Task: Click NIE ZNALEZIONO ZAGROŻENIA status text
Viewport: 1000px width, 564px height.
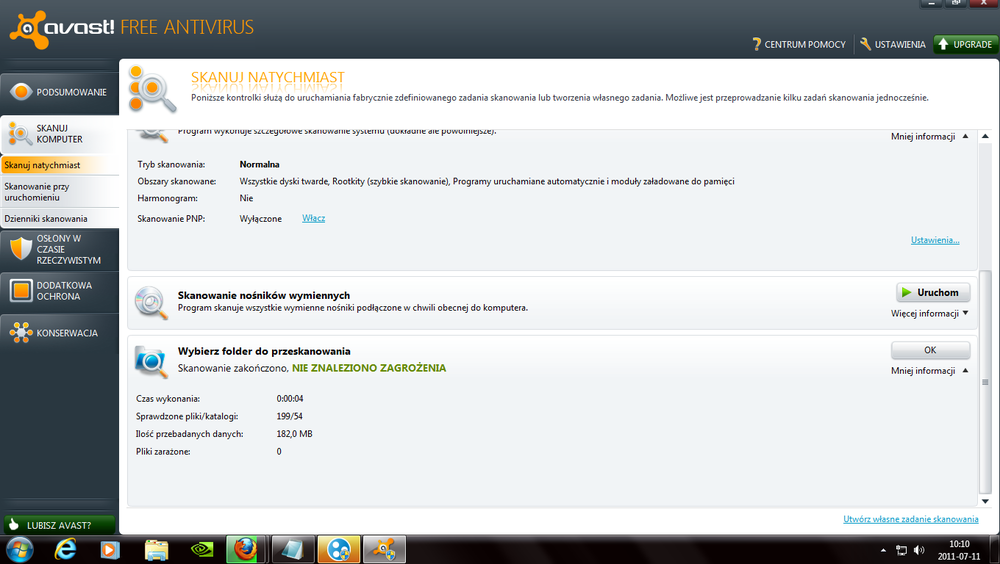Action: point(369,368)
